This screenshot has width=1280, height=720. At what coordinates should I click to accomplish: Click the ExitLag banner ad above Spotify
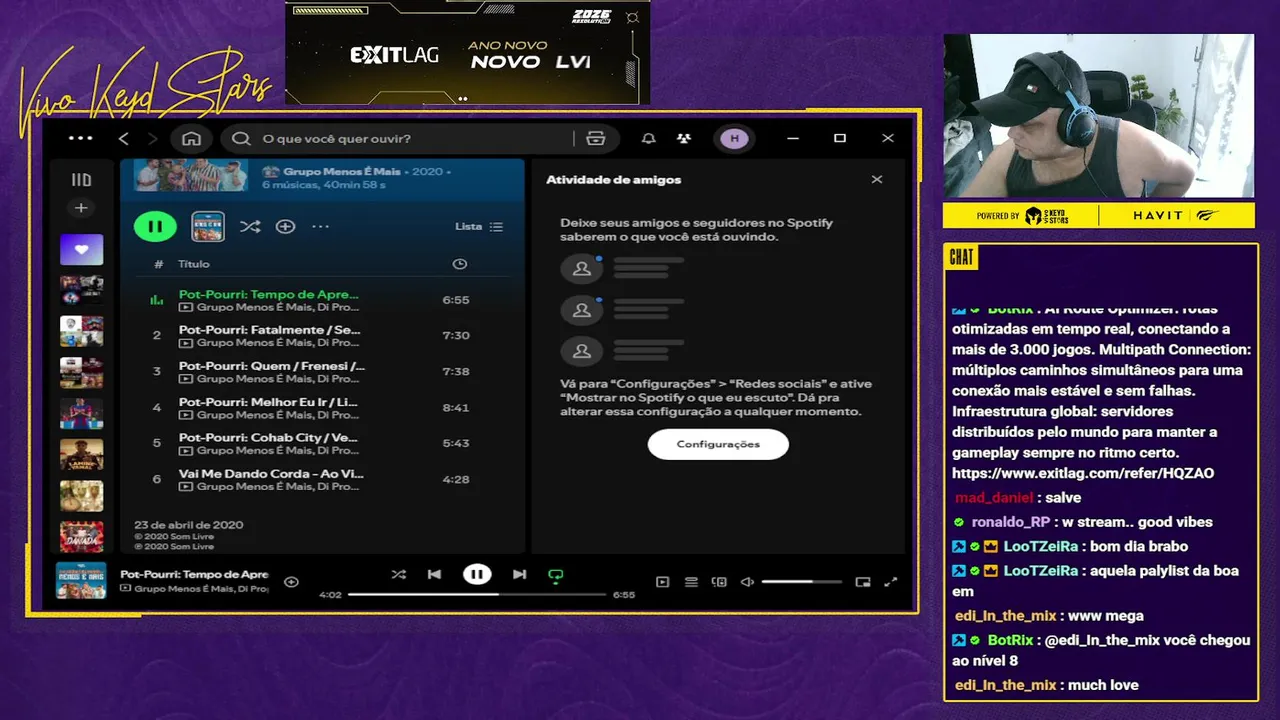468,53
